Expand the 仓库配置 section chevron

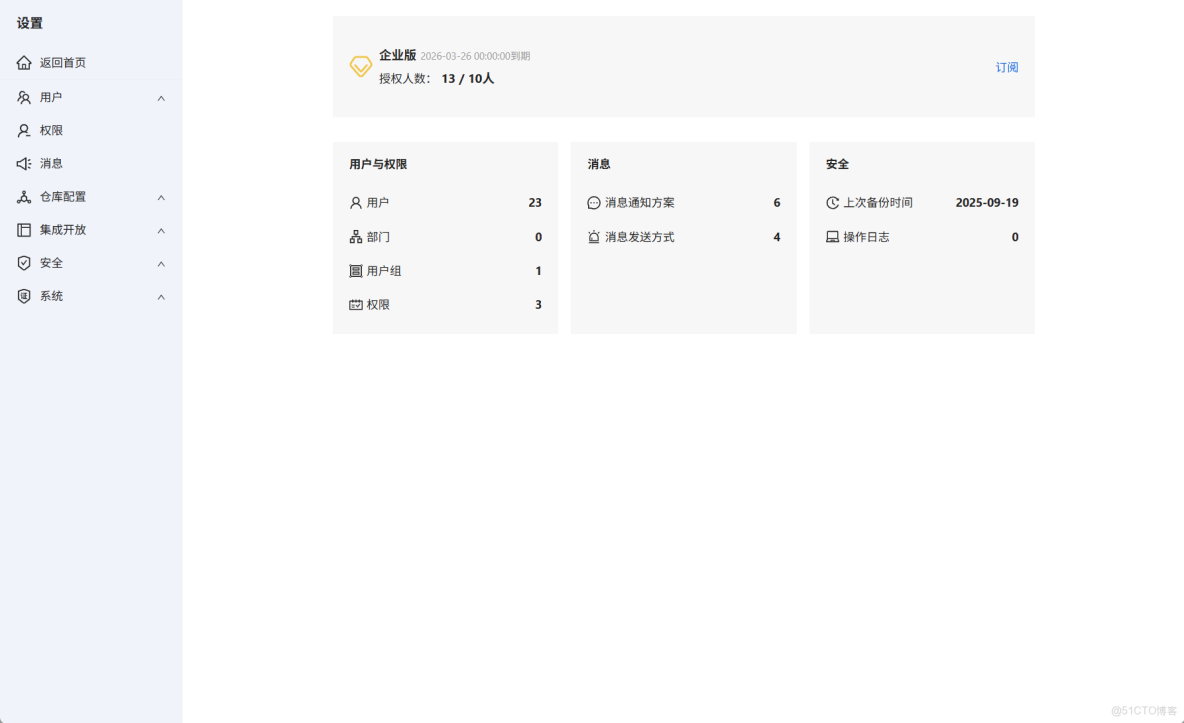click(x=161, y=197)
